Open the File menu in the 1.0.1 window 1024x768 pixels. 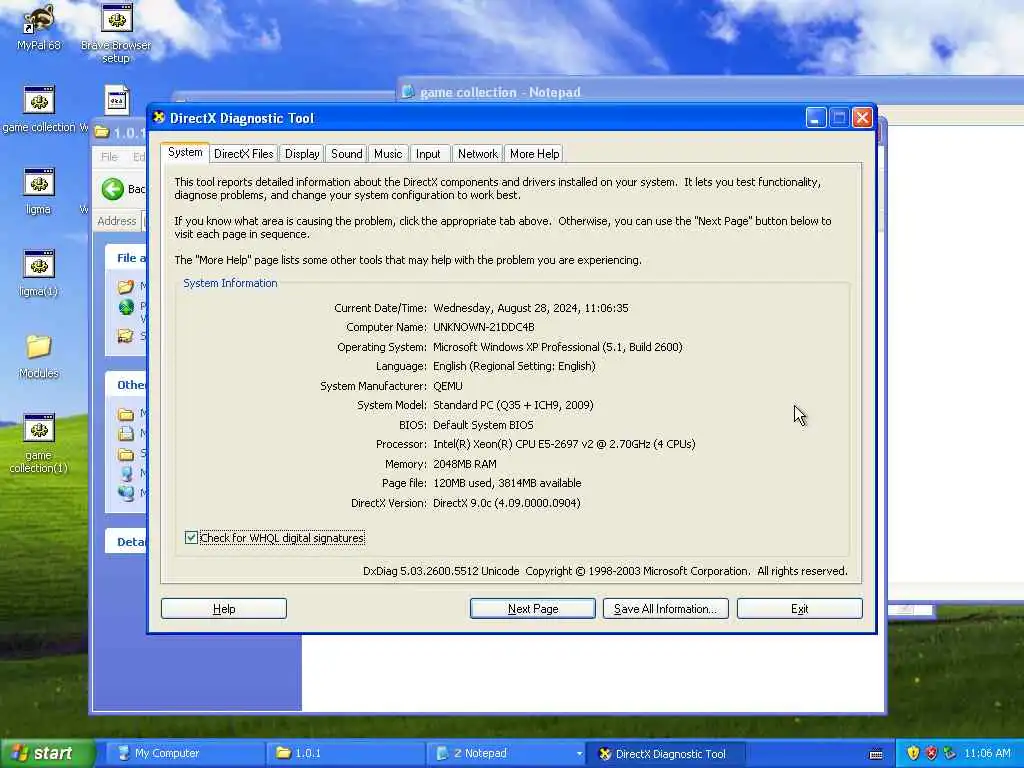(x=109, y=157)
